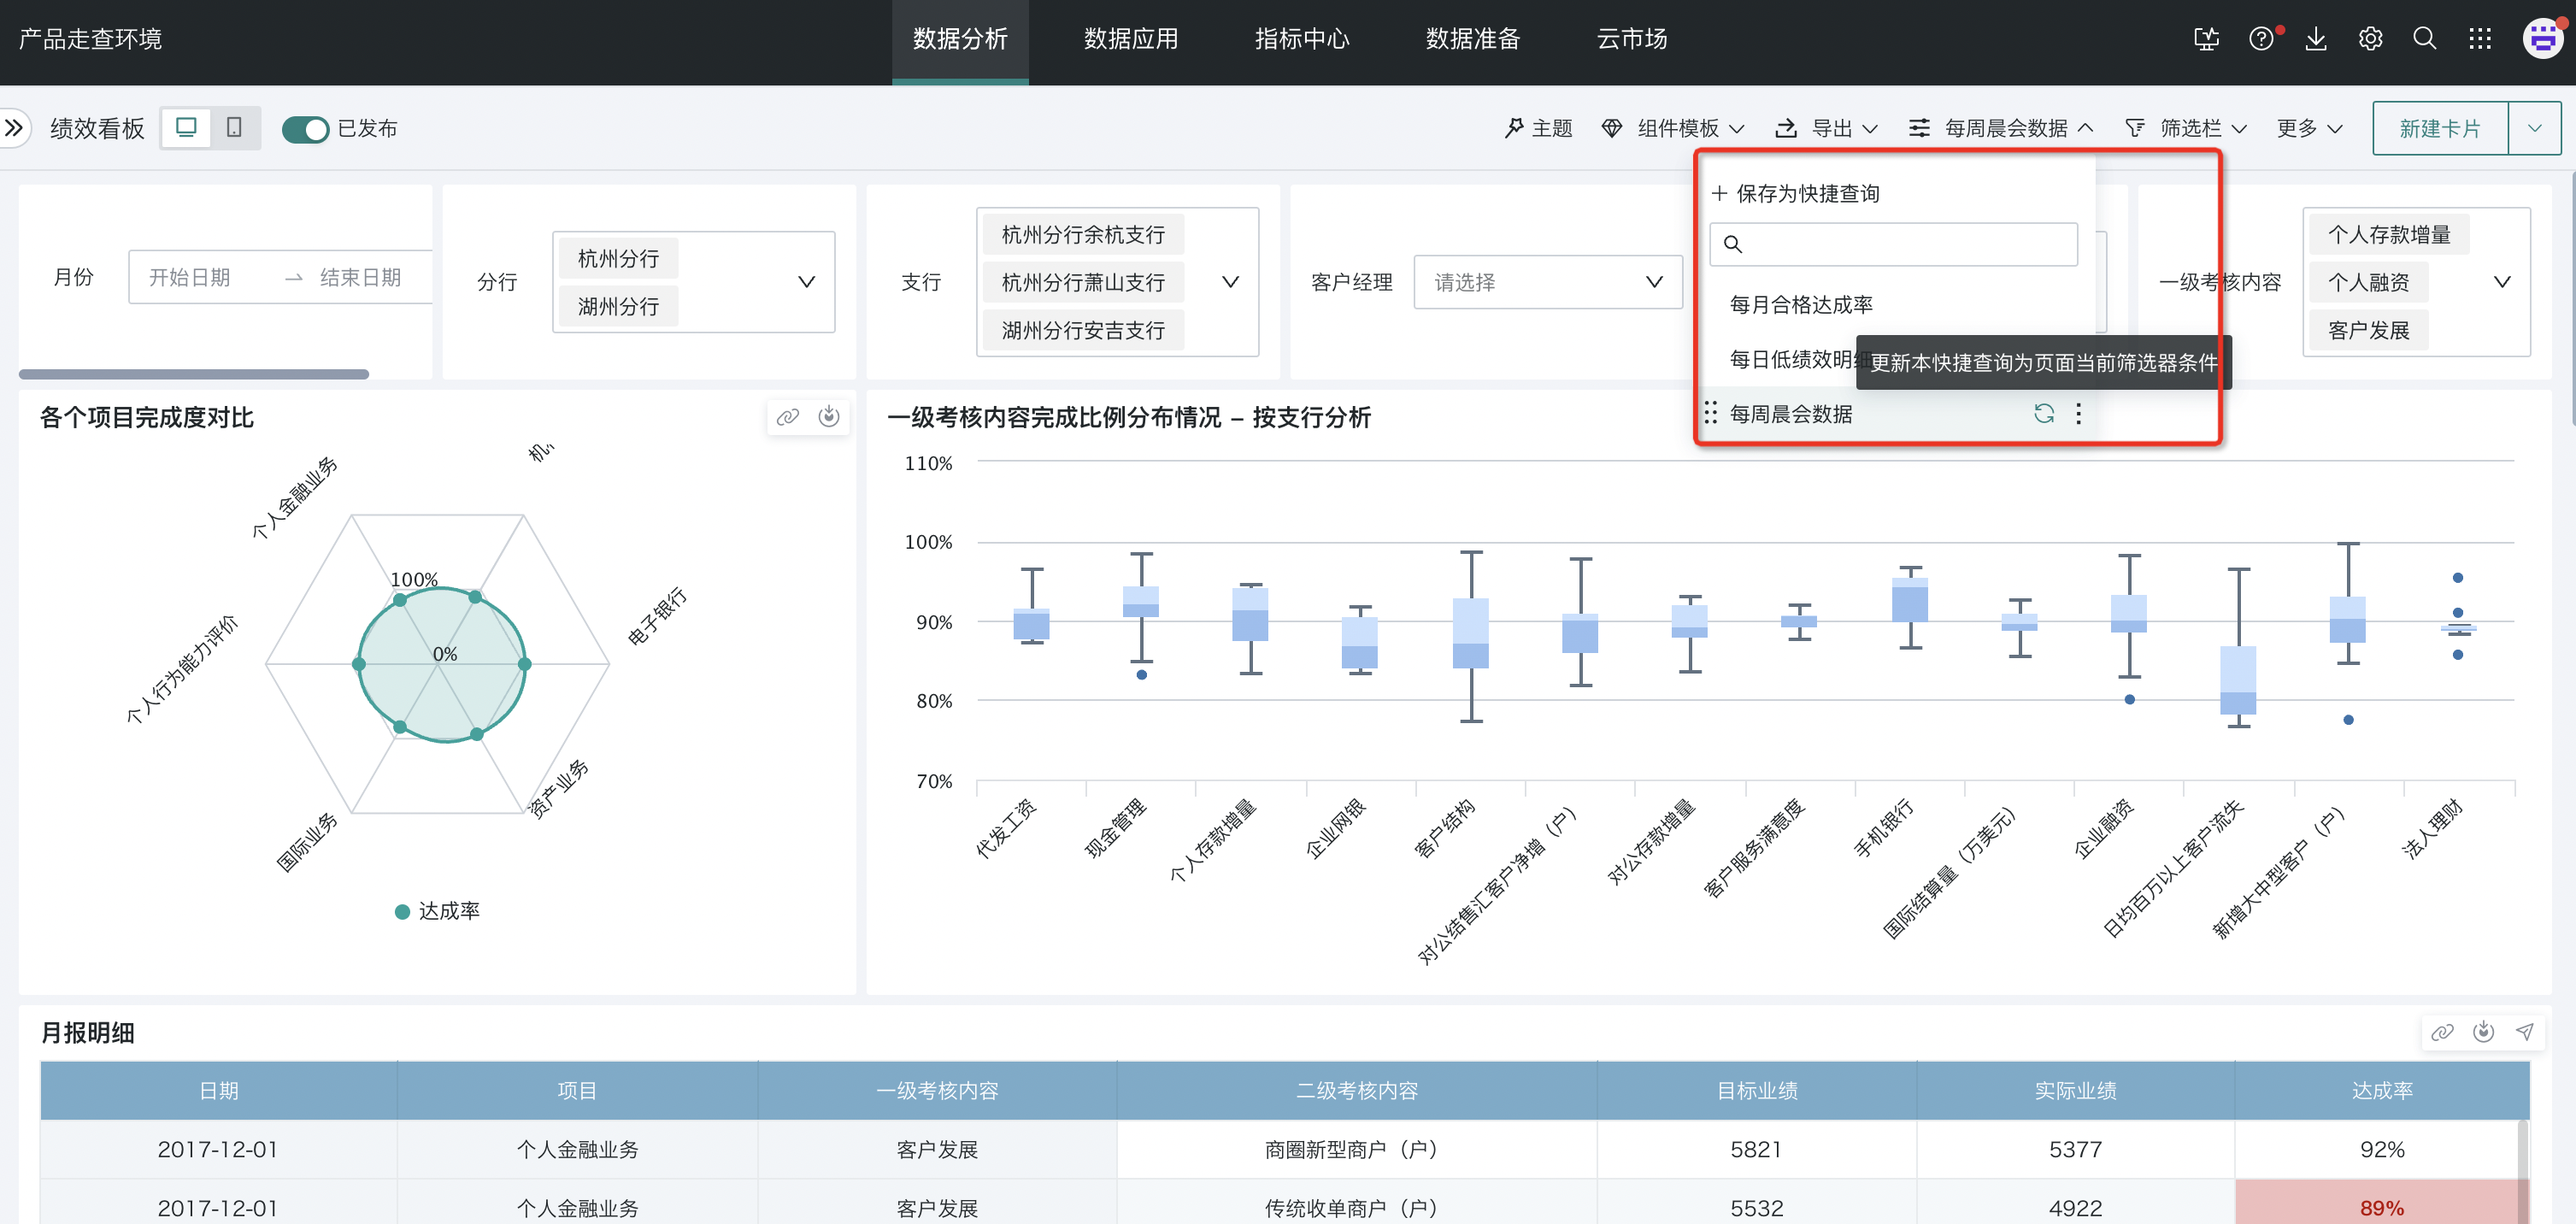Switch to the 数据应用 tab
This screenshot has height=1224, width=2576.
pyautogui.click(x=1131, y=39)
